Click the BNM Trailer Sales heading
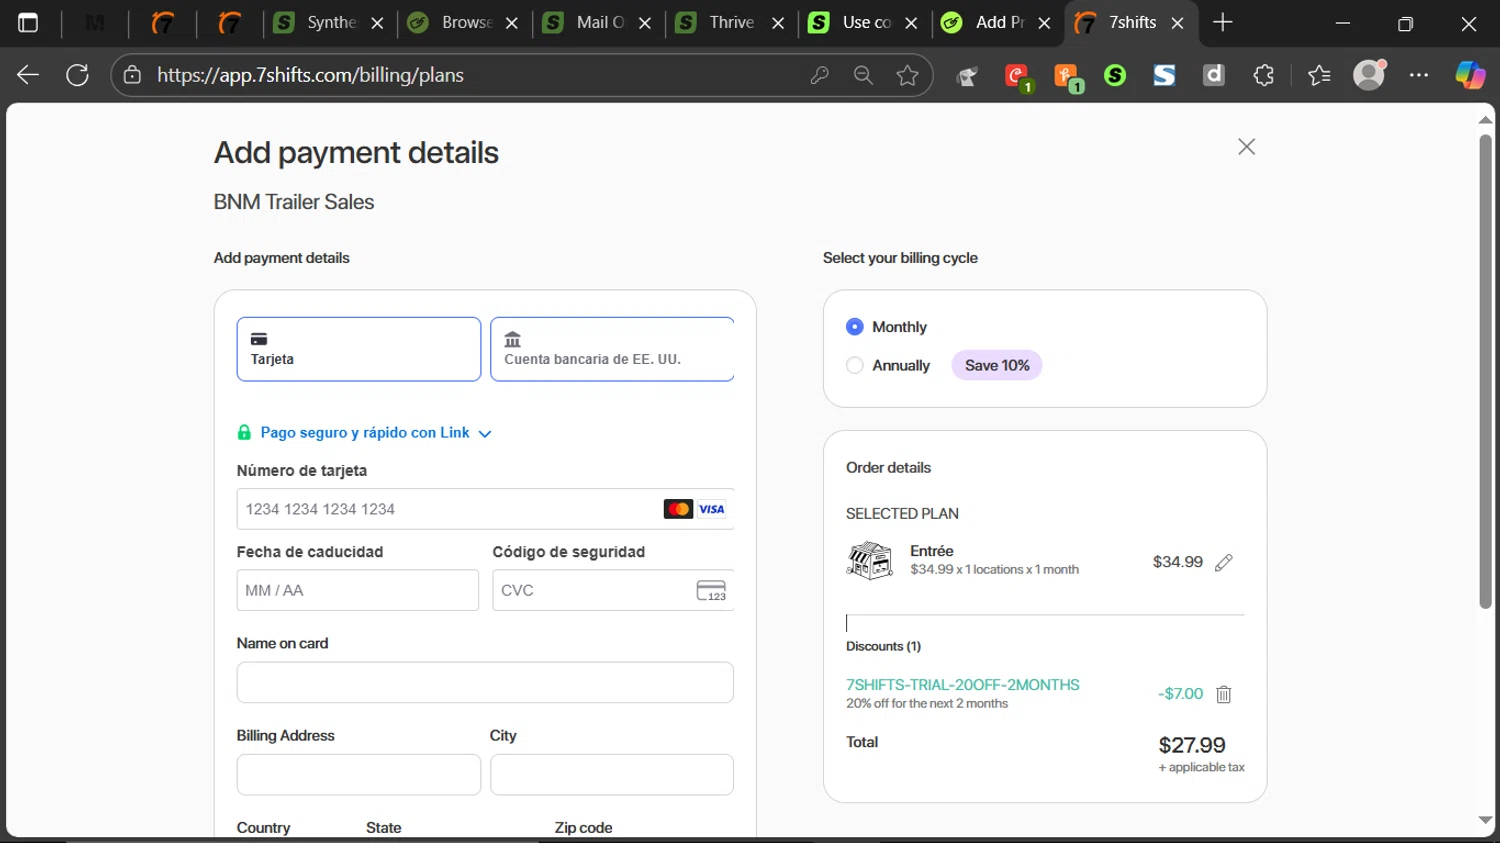The height and width of the screenshot is (843, 1500). click(294, 202)
